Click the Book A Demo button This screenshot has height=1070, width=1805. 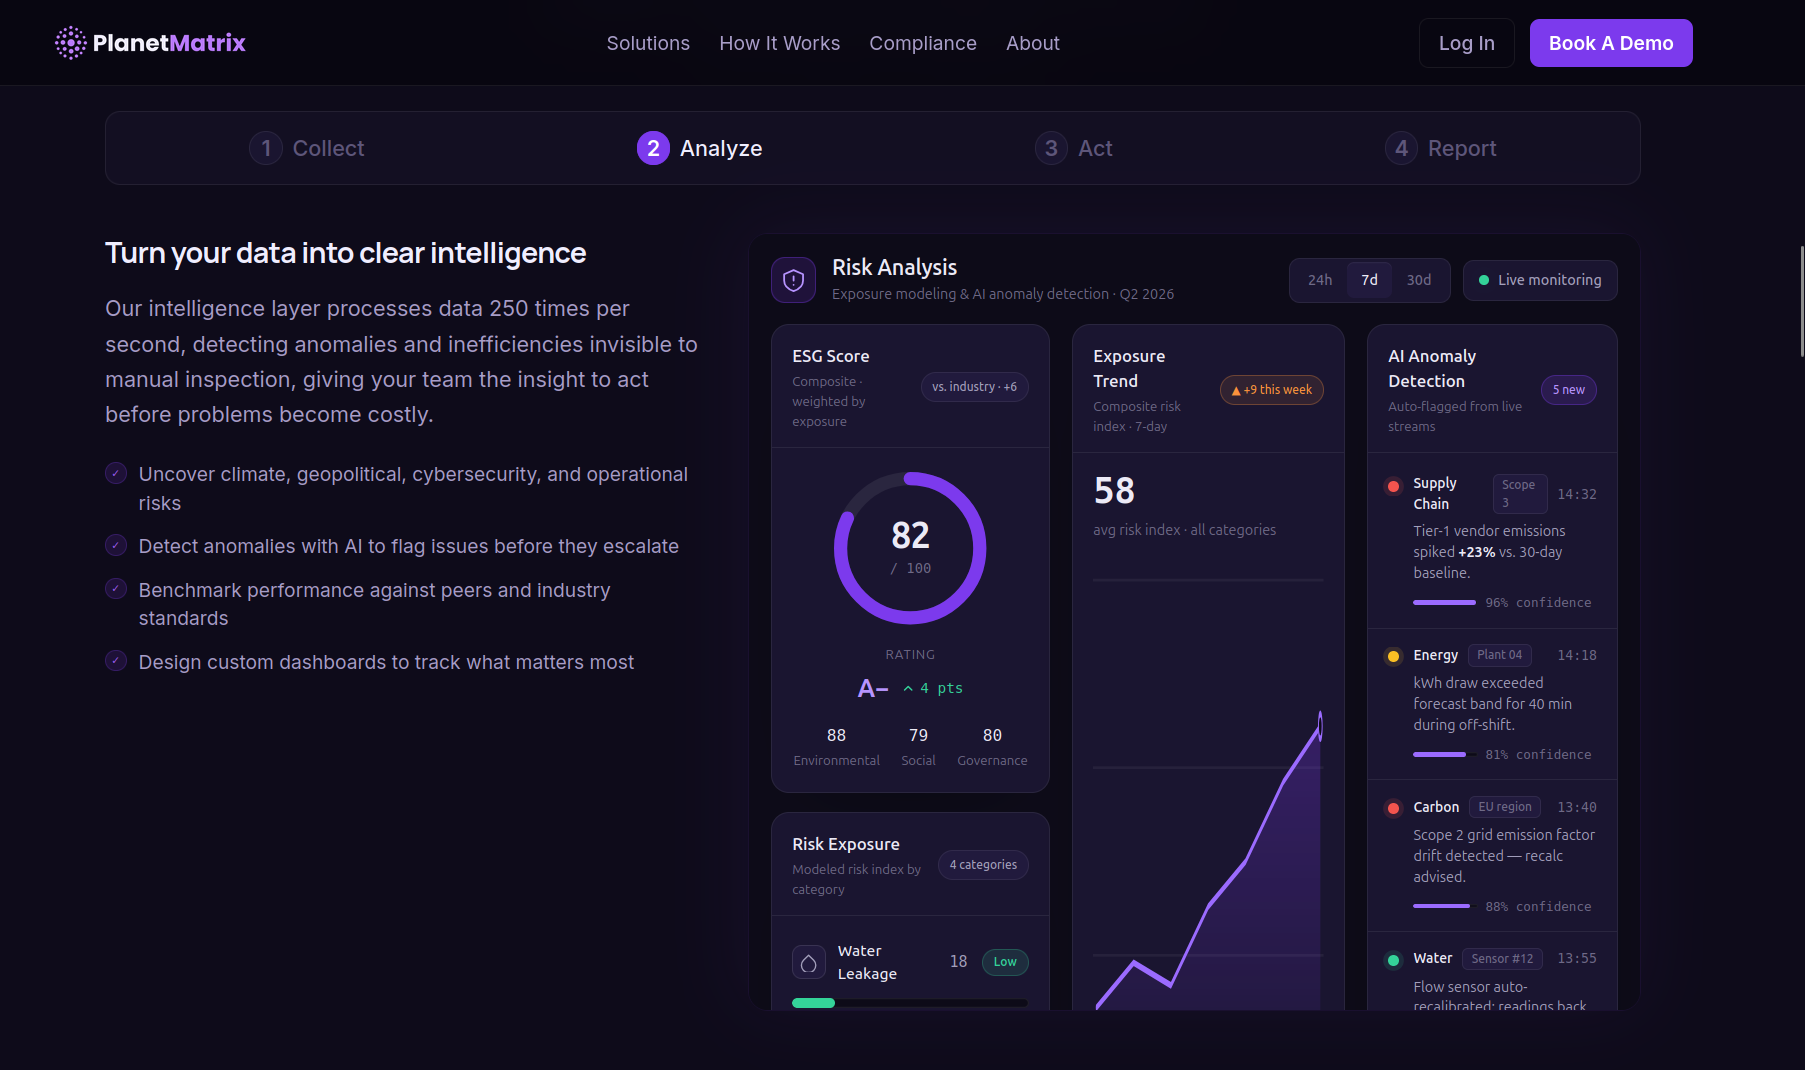pos(1611,43)
